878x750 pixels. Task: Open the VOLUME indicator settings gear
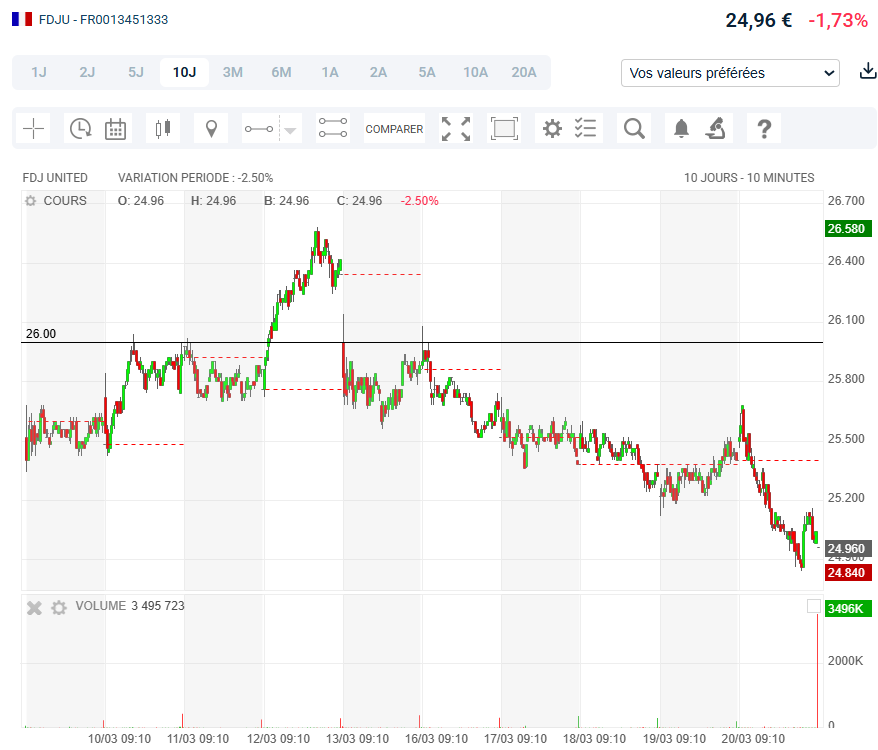tap(59, 607)
